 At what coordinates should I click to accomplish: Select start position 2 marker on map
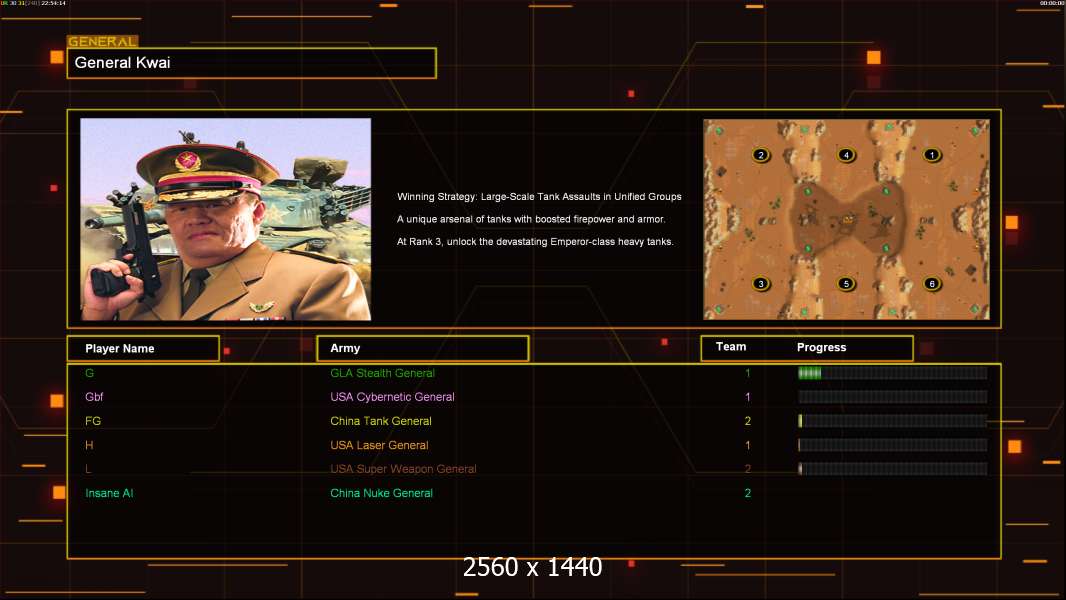(x=761, y=155)
